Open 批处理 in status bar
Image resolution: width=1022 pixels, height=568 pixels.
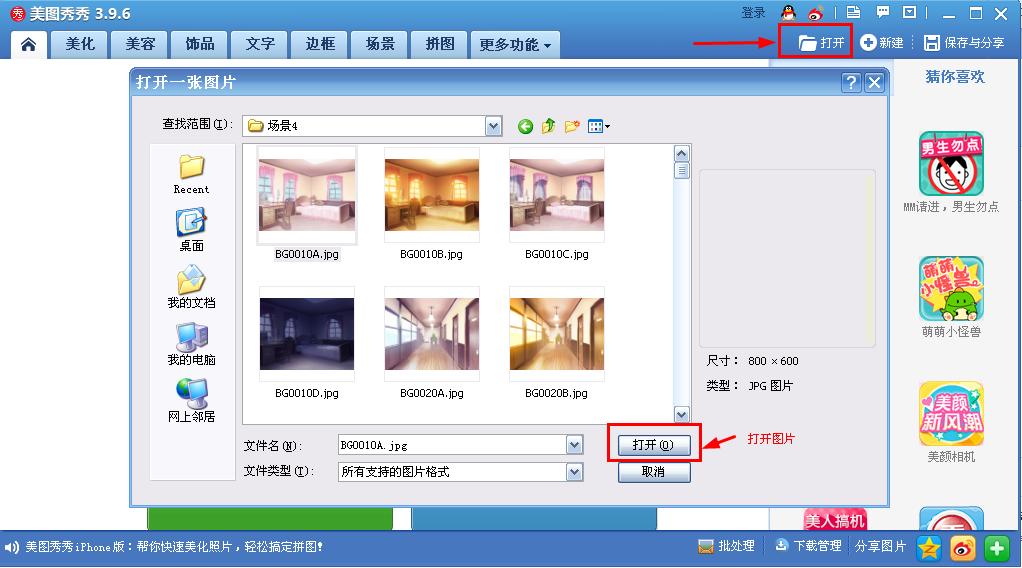726,546
